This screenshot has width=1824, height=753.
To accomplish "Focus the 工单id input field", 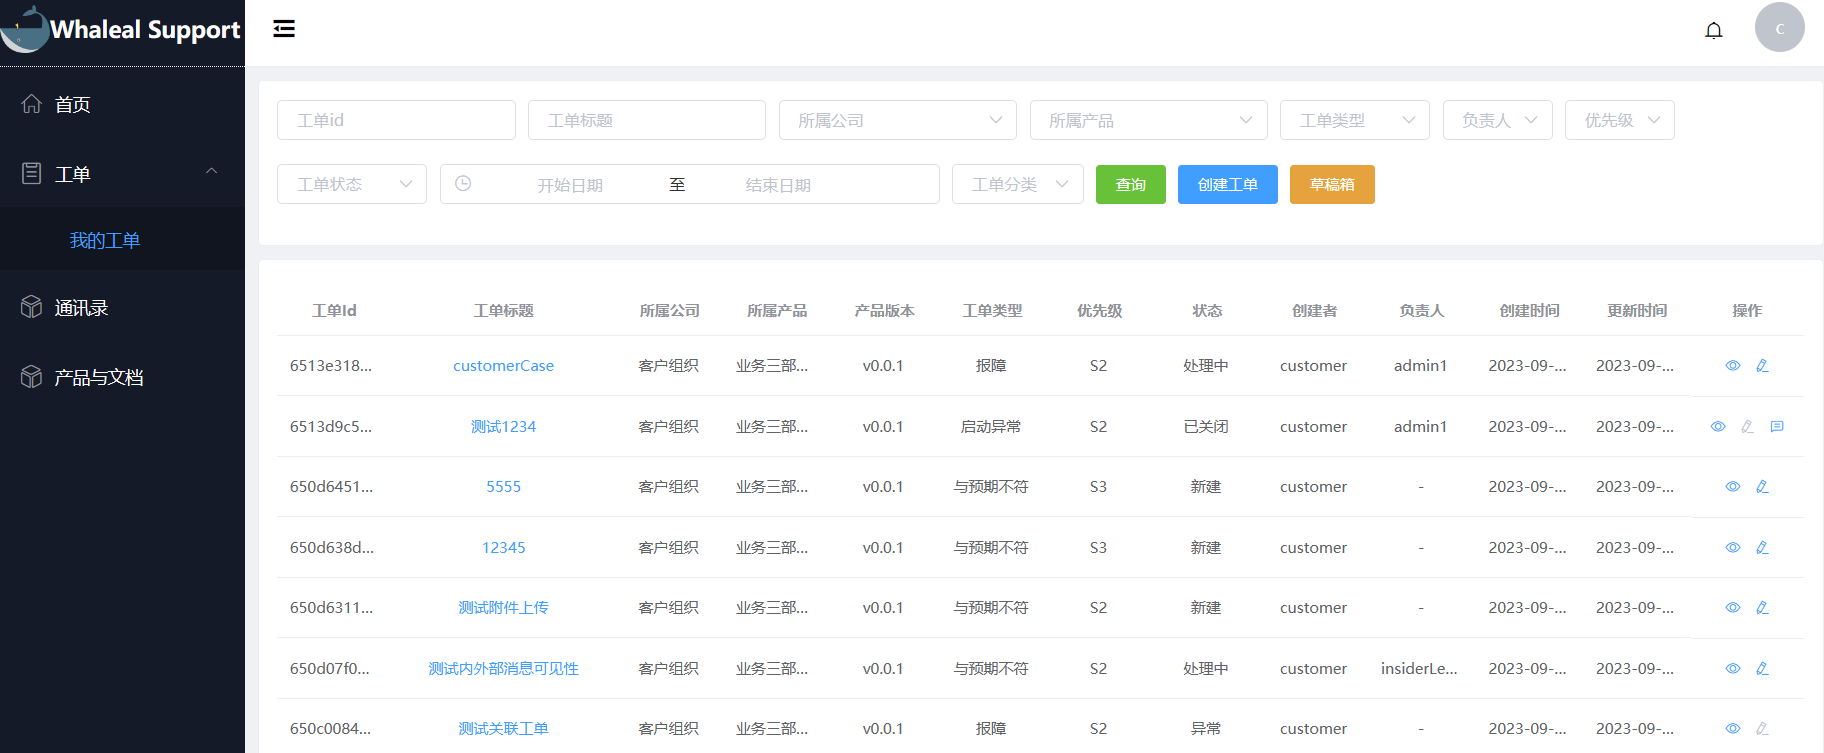I will (396, 120).
